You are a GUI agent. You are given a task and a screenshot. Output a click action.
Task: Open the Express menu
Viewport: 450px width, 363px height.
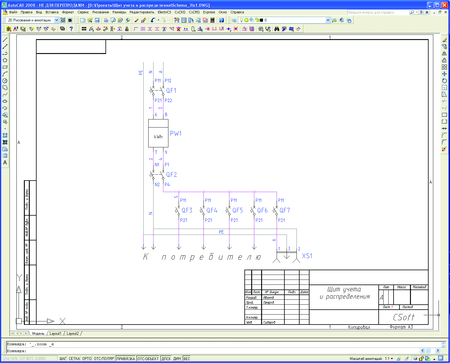(209, 12)
